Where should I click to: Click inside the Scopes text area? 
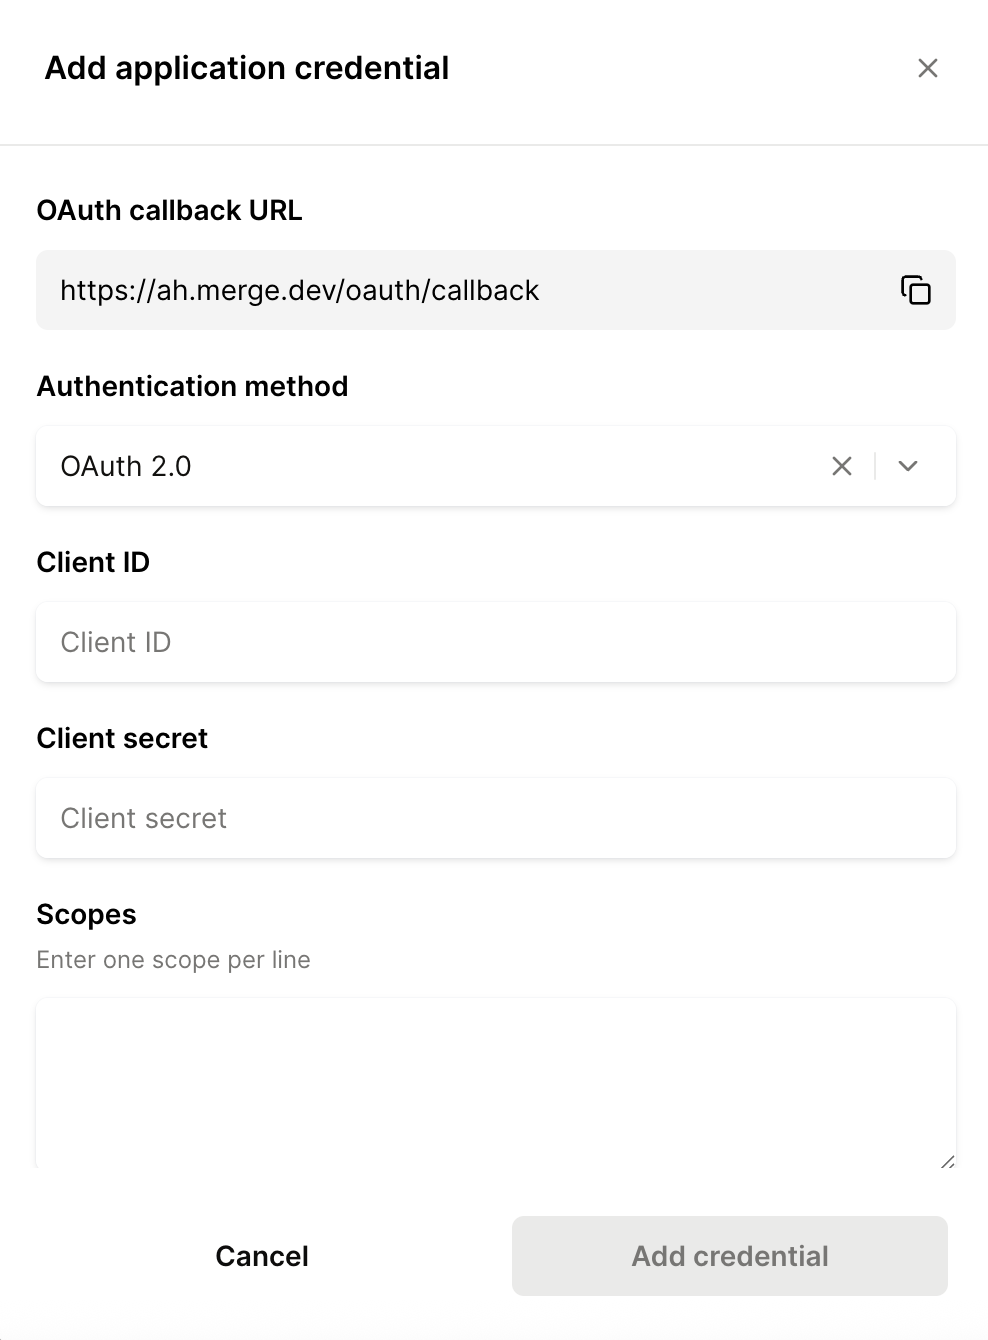click(496, 1083)
